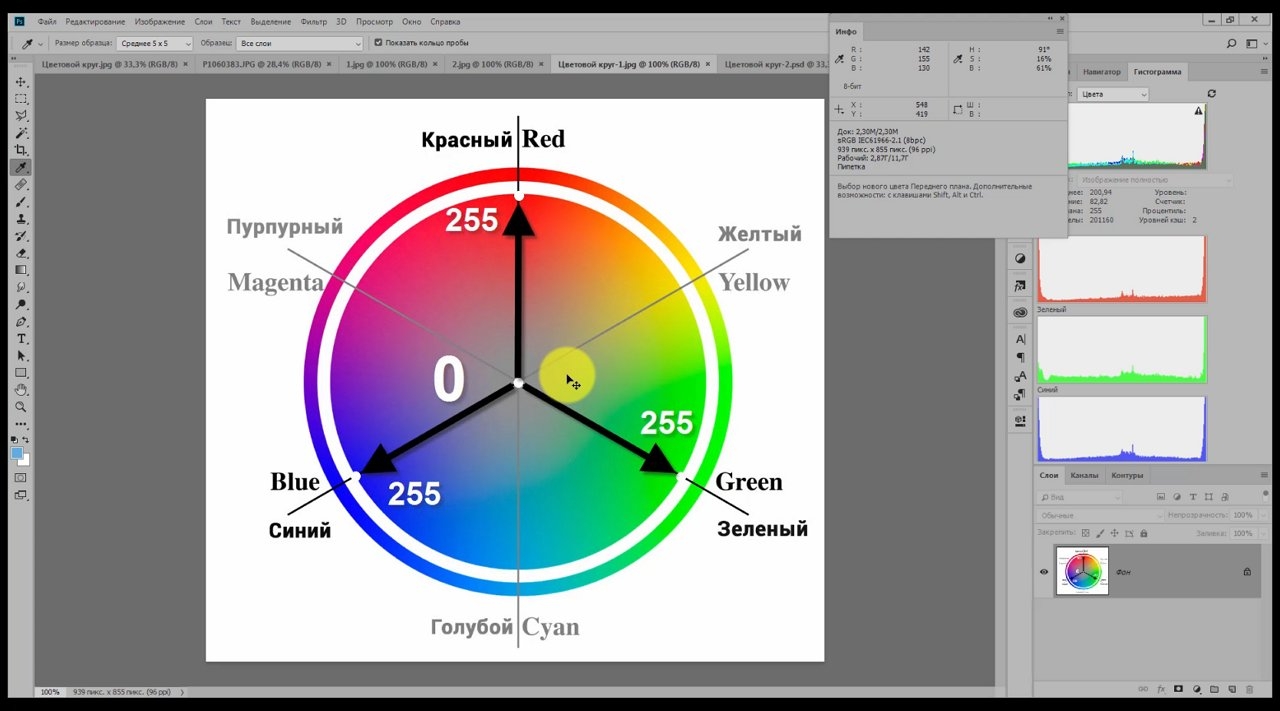The image size is (1280, 711).
Task: Select the Rectangular Marquee tool
Action: tap(21, 99)
